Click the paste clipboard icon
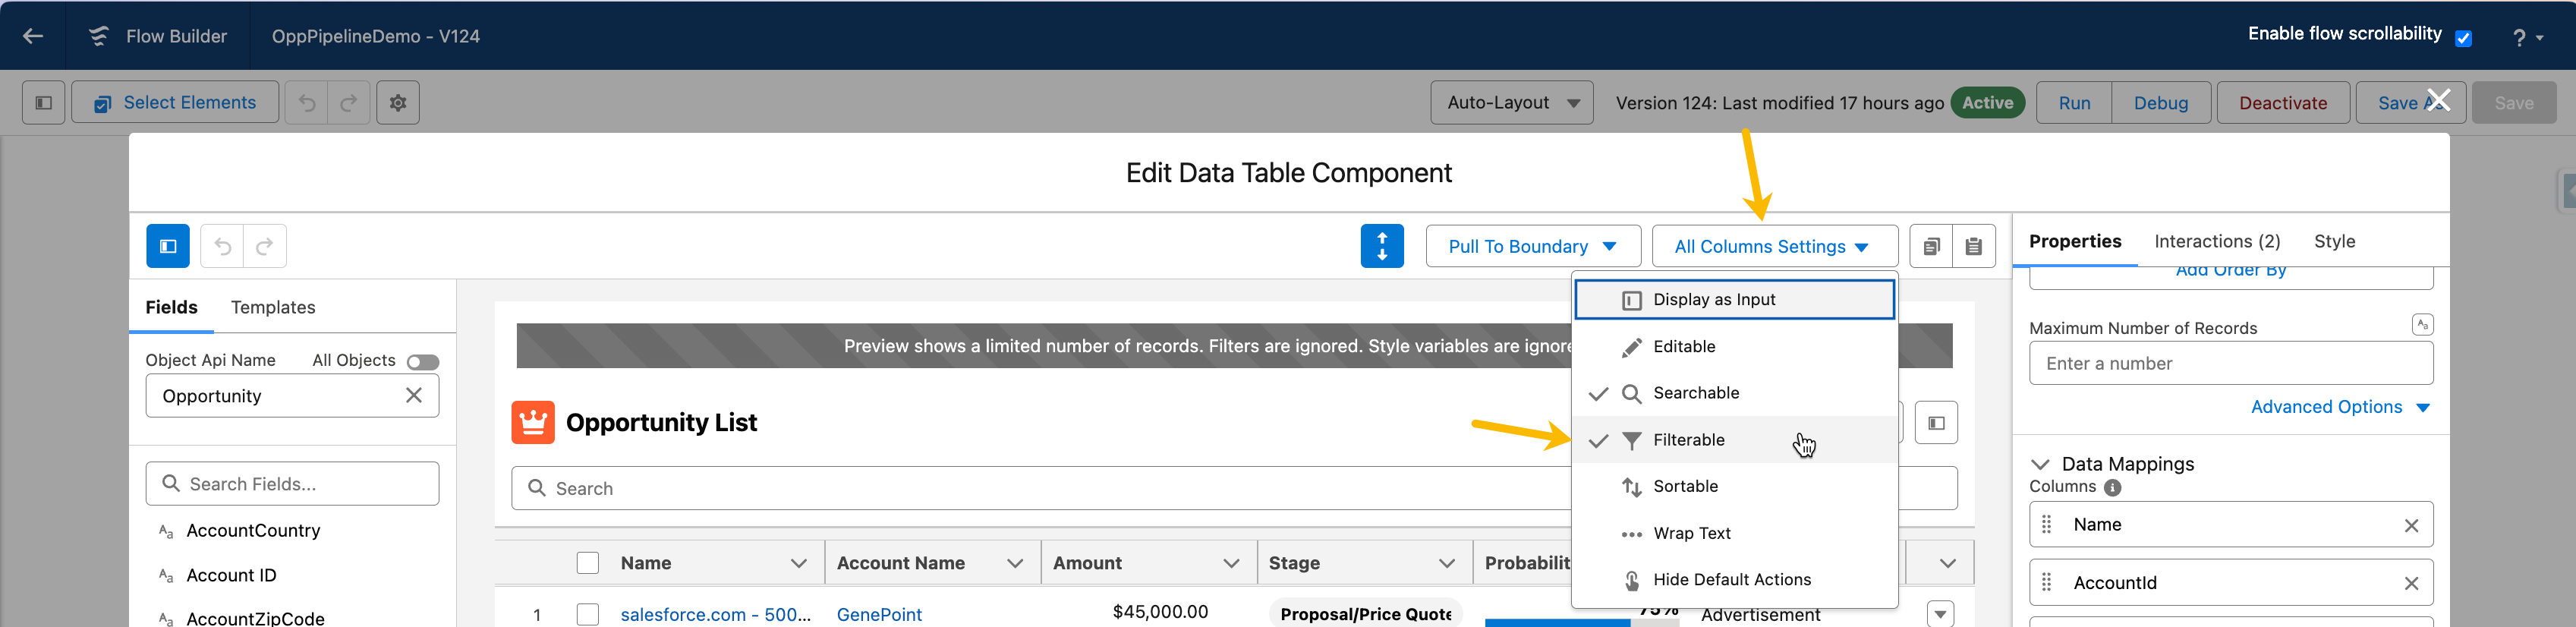This screenshot has width=2576, height=627. 1974,246
